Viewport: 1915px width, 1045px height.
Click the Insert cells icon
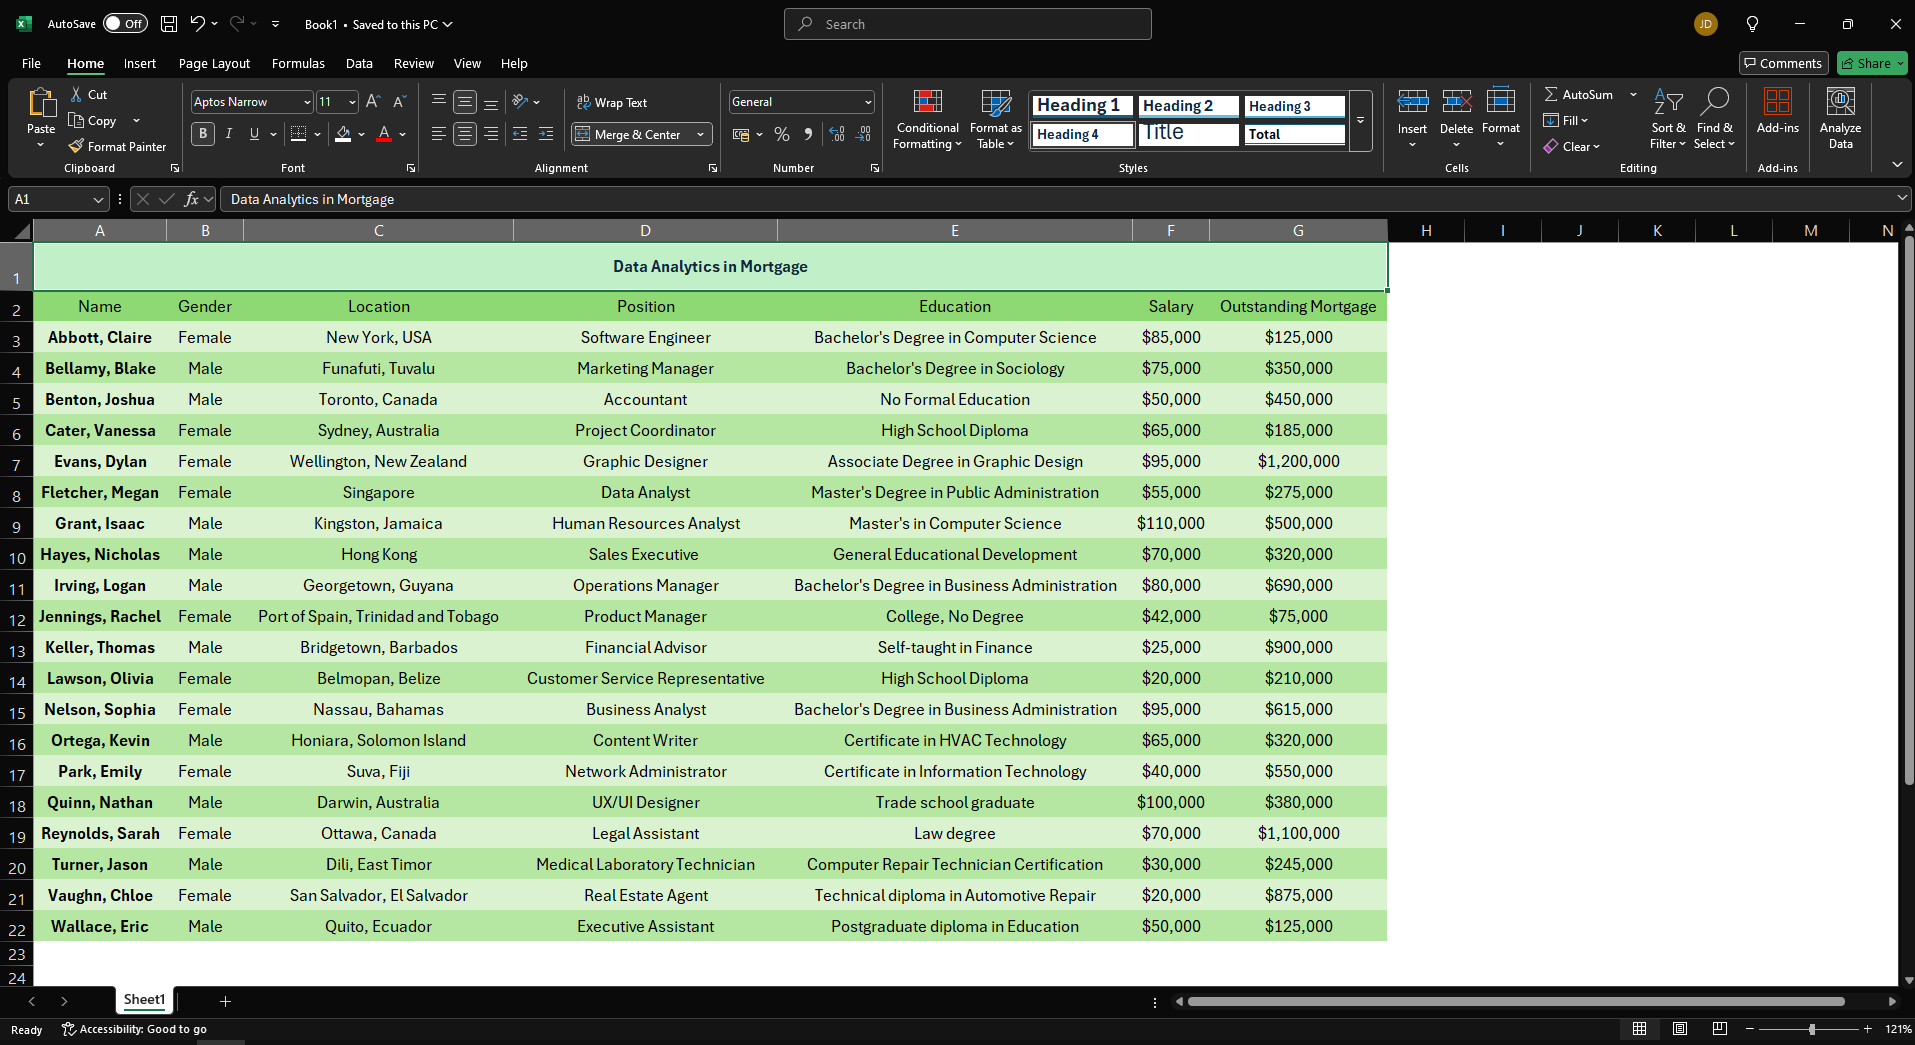coord(1412,102)
